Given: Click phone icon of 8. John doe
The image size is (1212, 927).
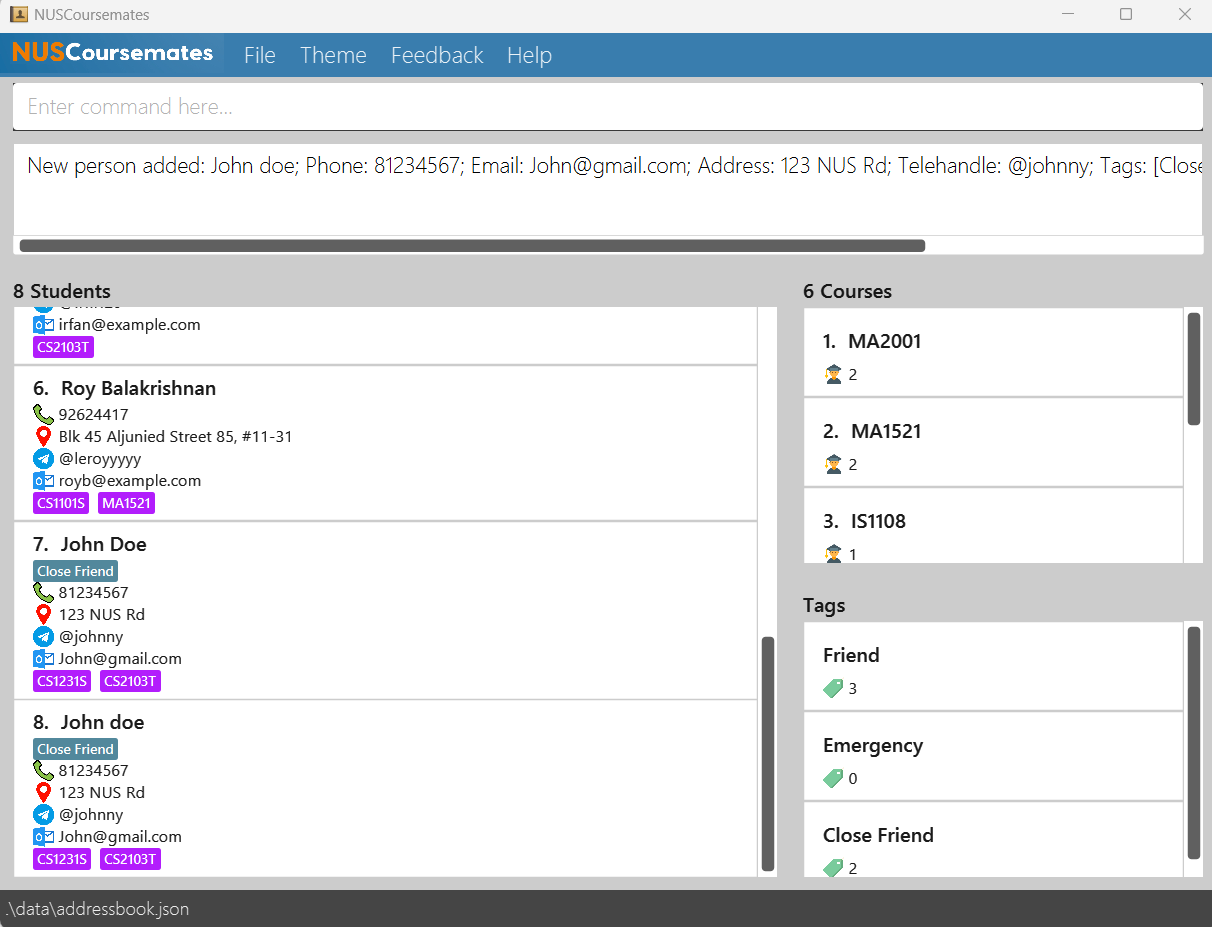Looking at the screenshot, I should 43,770.
